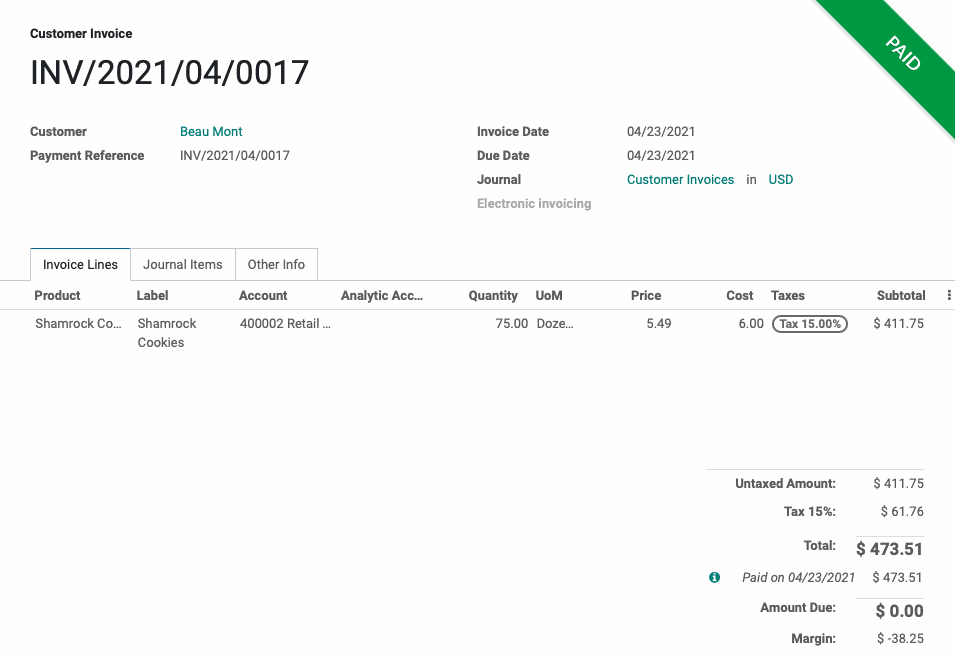
Task: Sort by the Quantity column header
Action: pos(493,295)
